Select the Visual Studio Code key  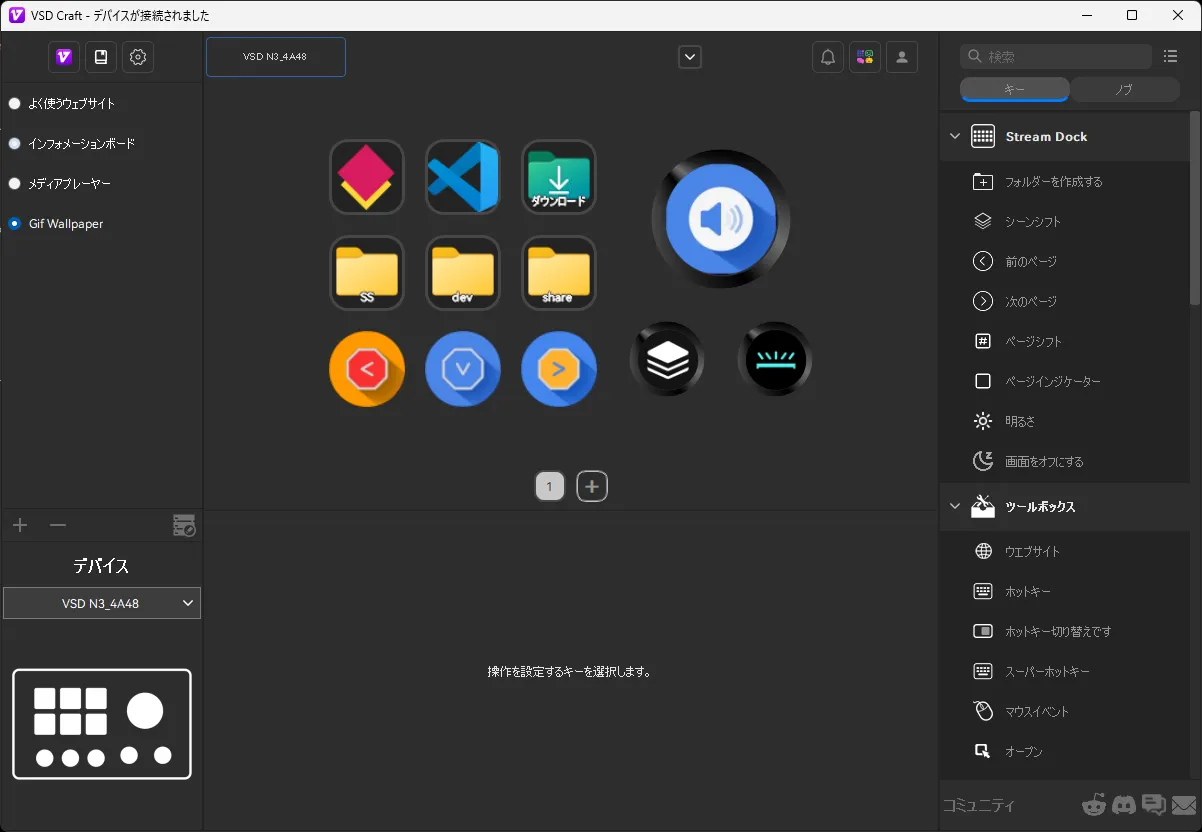(463, 177)
